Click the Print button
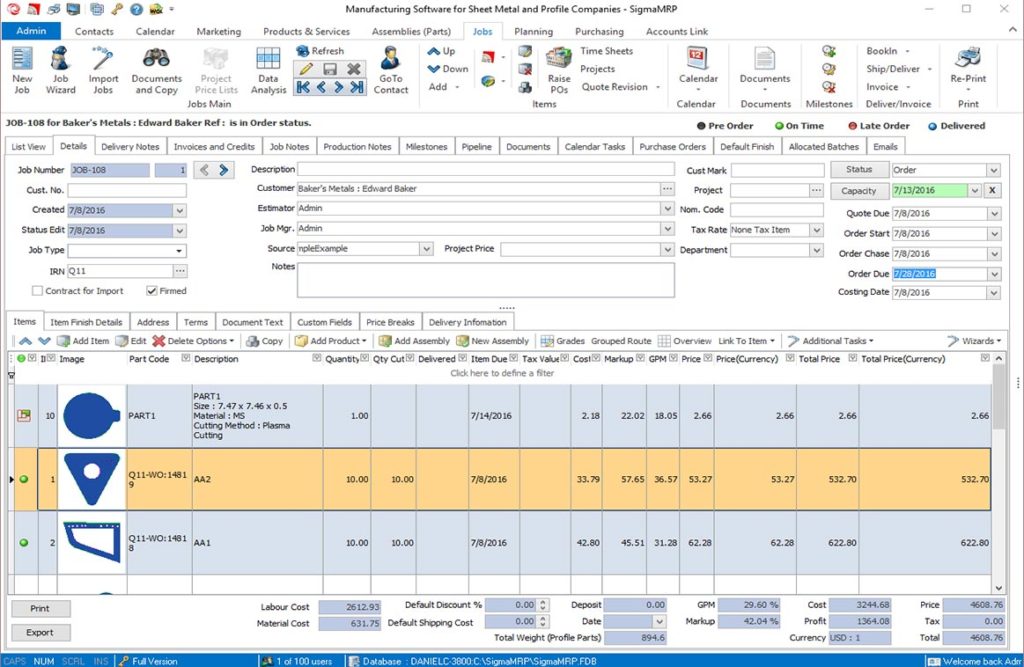Viewport: 1024px width, 667px height. [x=40, y=608]
